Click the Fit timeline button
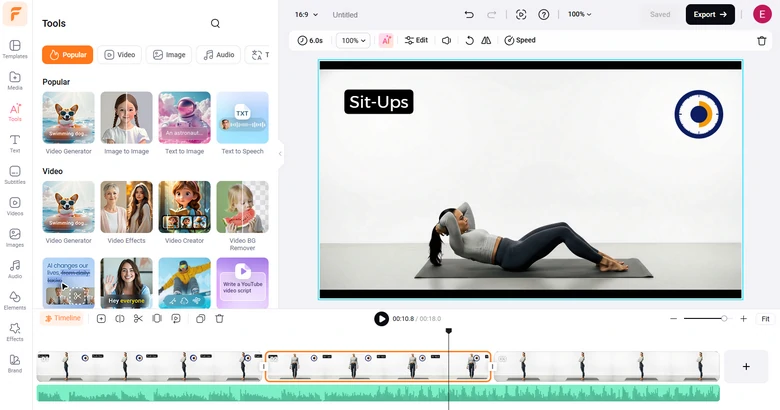 765,318
